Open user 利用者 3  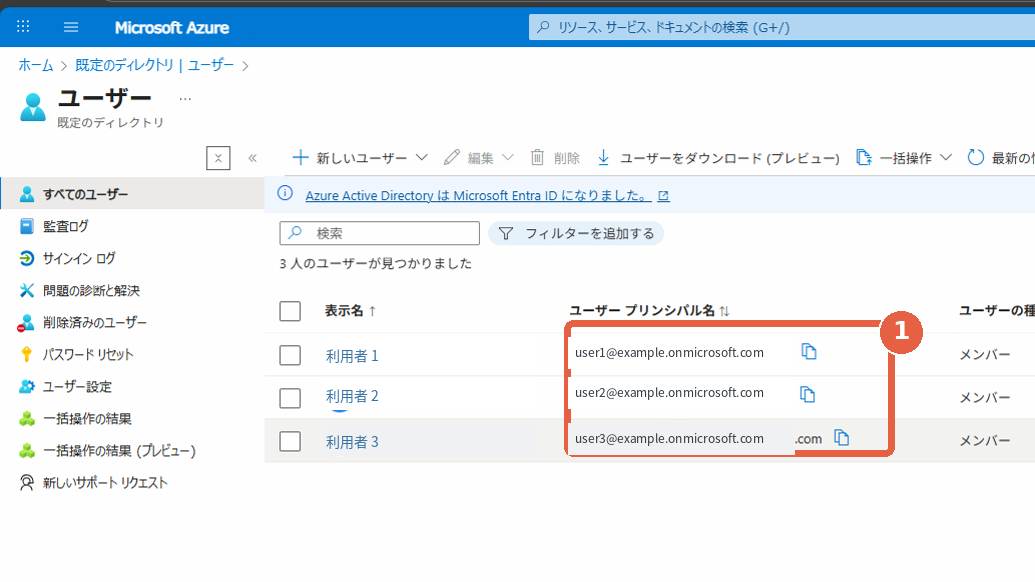(x=352, y=441)
